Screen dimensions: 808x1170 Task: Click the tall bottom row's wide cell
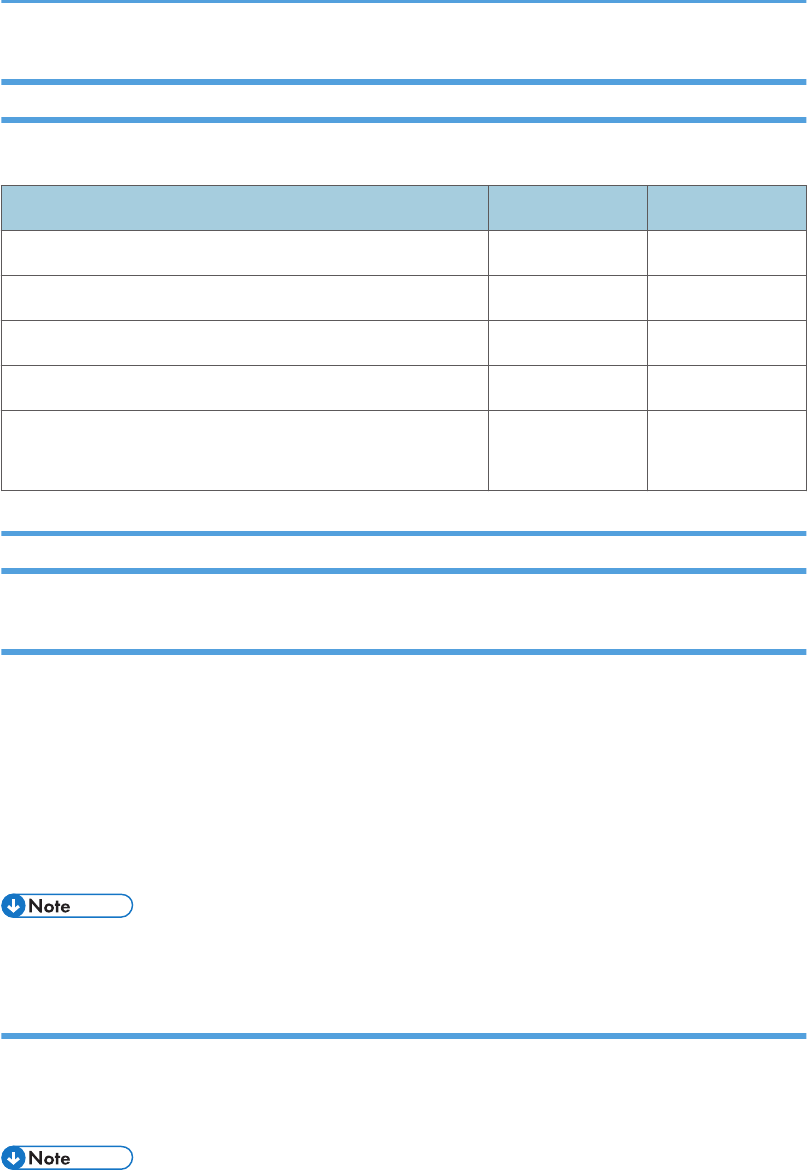(x=245, y=450)
